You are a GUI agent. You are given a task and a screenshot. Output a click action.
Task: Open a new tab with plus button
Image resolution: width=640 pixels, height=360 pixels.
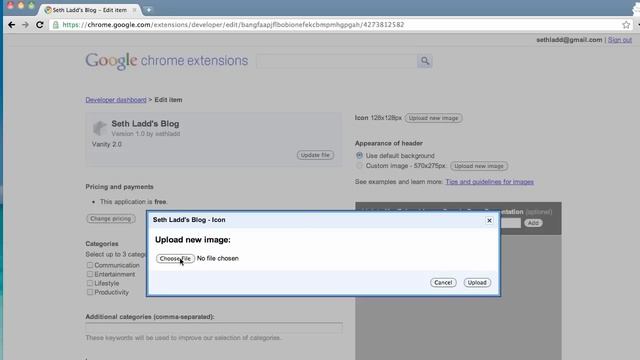[149, 10]
